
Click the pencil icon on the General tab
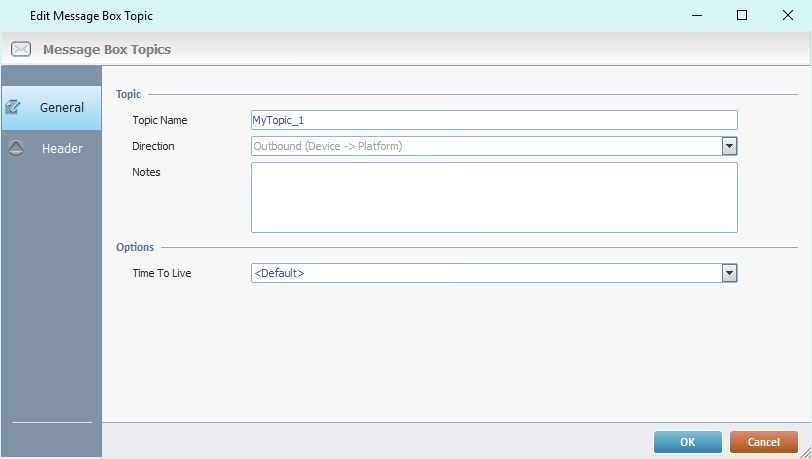14,107
